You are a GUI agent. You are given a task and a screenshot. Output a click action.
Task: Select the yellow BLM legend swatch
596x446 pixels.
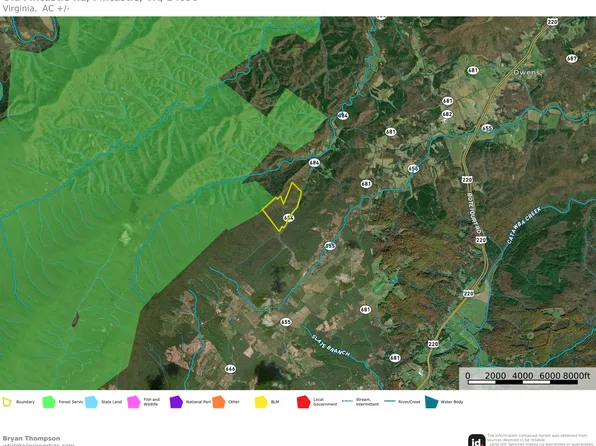(261, 402)
